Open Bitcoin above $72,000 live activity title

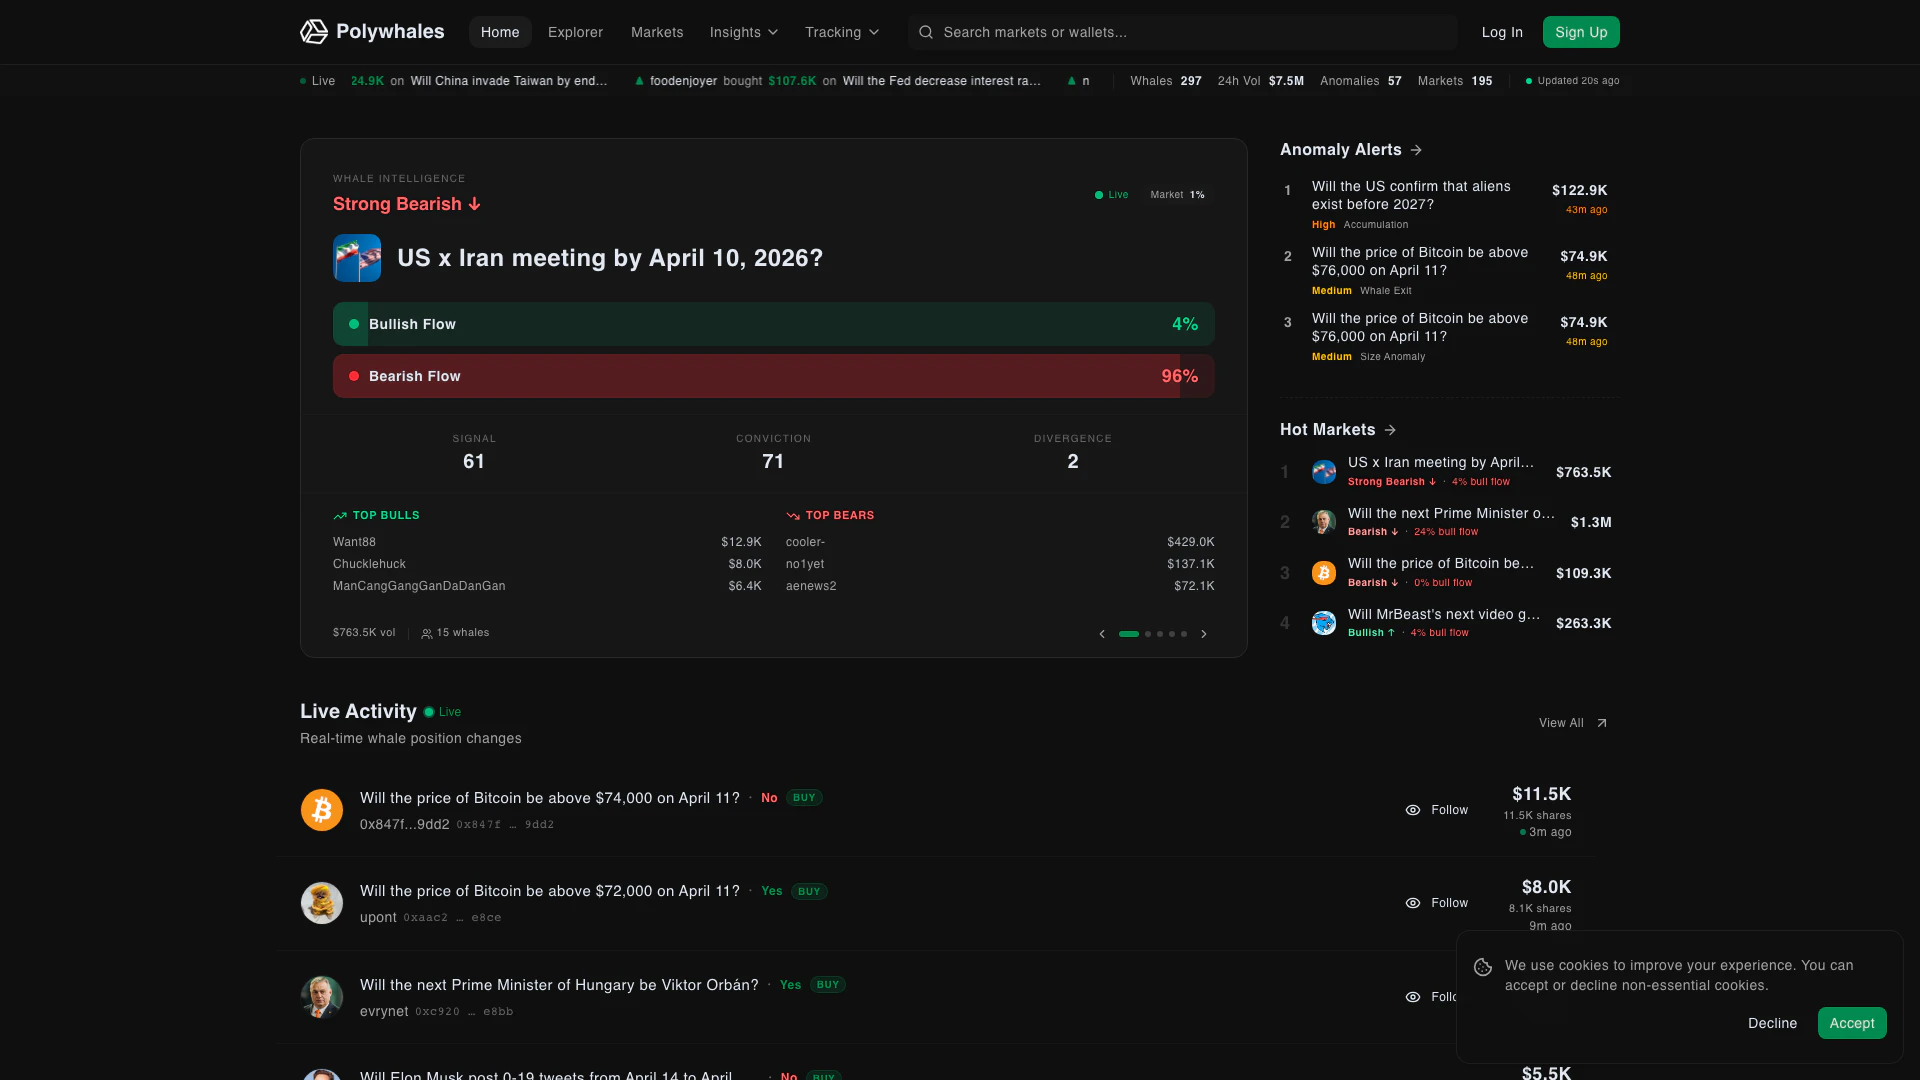pyautogui.click(x=549, y=891)
